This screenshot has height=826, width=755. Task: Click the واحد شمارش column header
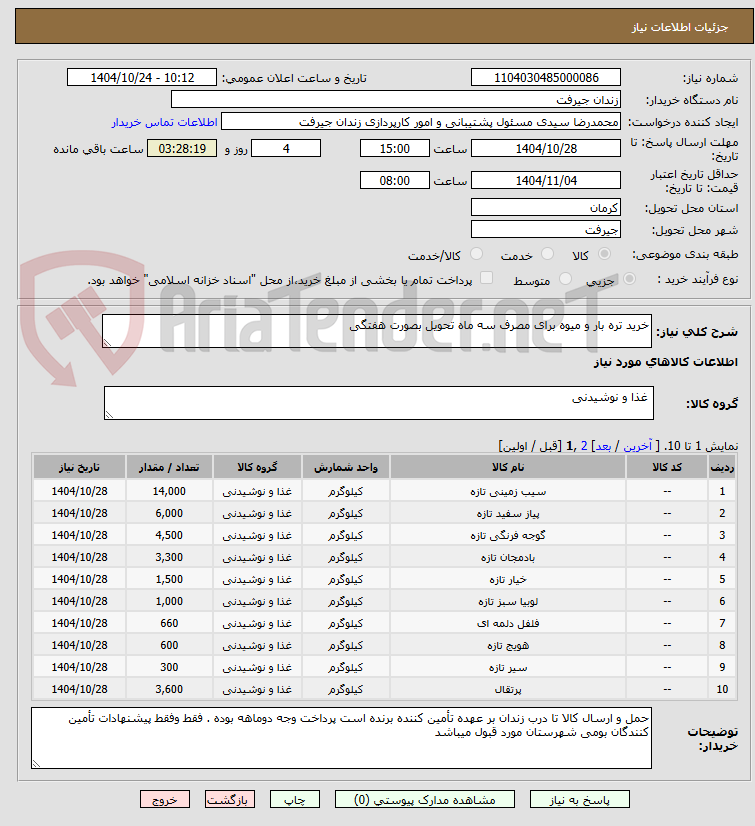point(346,467)
